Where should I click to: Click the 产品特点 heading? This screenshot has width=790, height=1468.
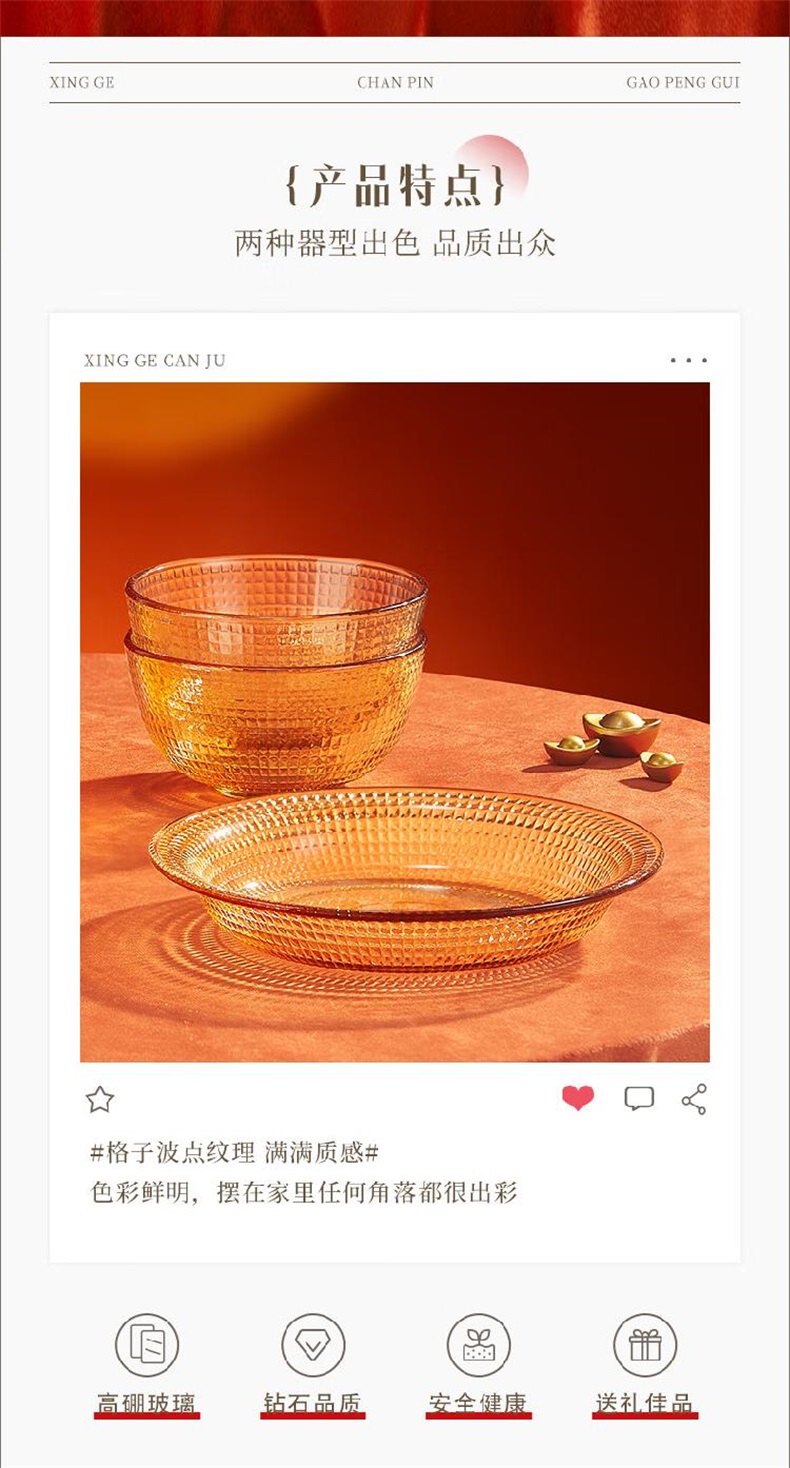[x=395, y=185]
